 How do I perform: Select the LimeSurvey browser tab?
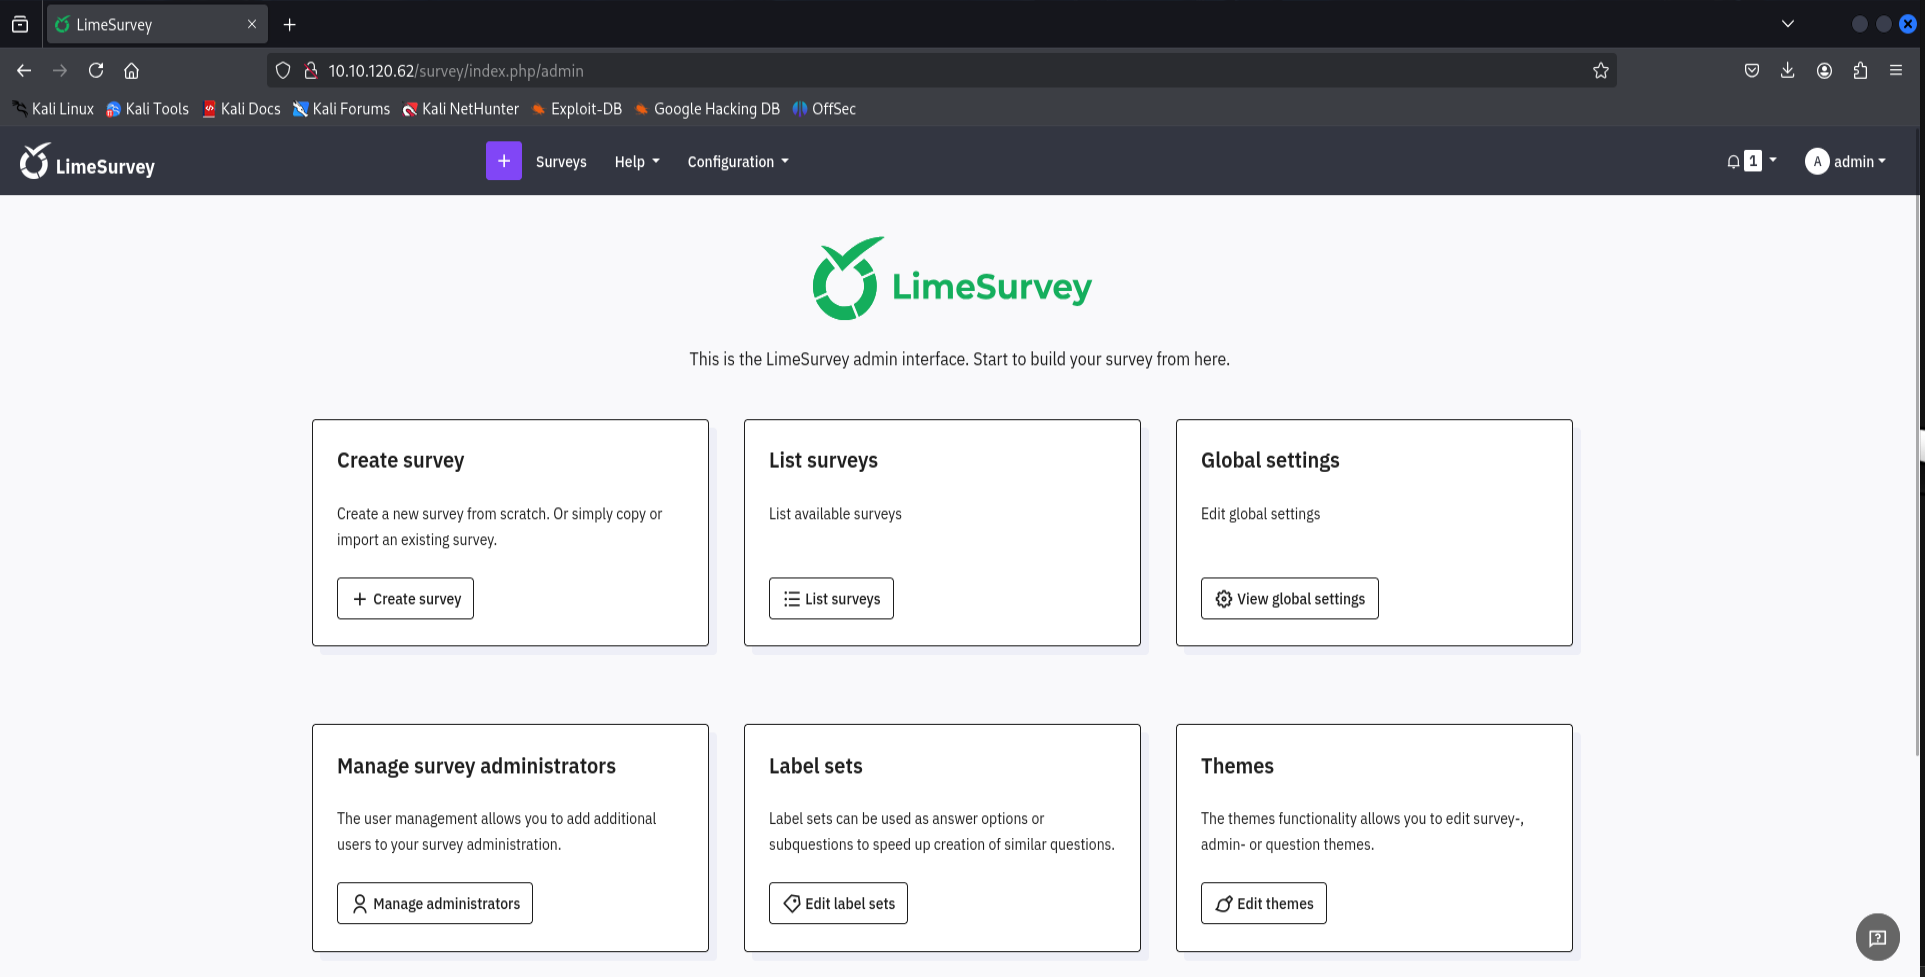coord(157,24)
